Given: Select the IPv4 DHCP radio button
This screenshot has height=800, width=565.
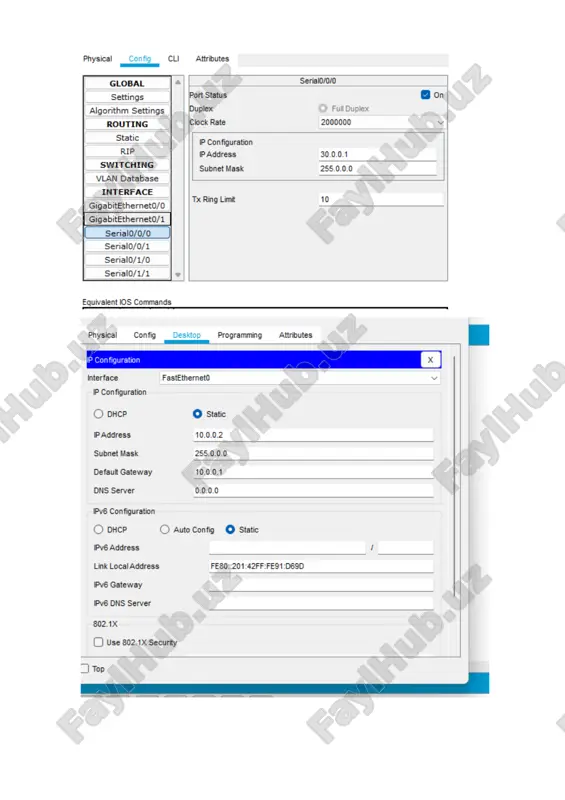Looking at the screenshot, I should pos(99,414).
